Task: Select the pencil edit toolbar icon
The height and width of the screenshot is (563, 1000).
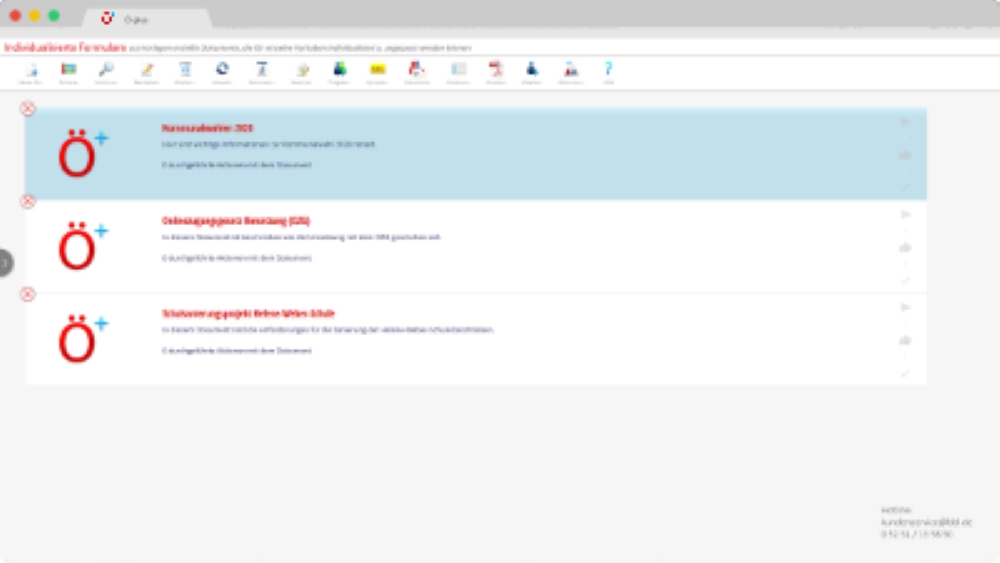Action: click(x=147, y=69)
